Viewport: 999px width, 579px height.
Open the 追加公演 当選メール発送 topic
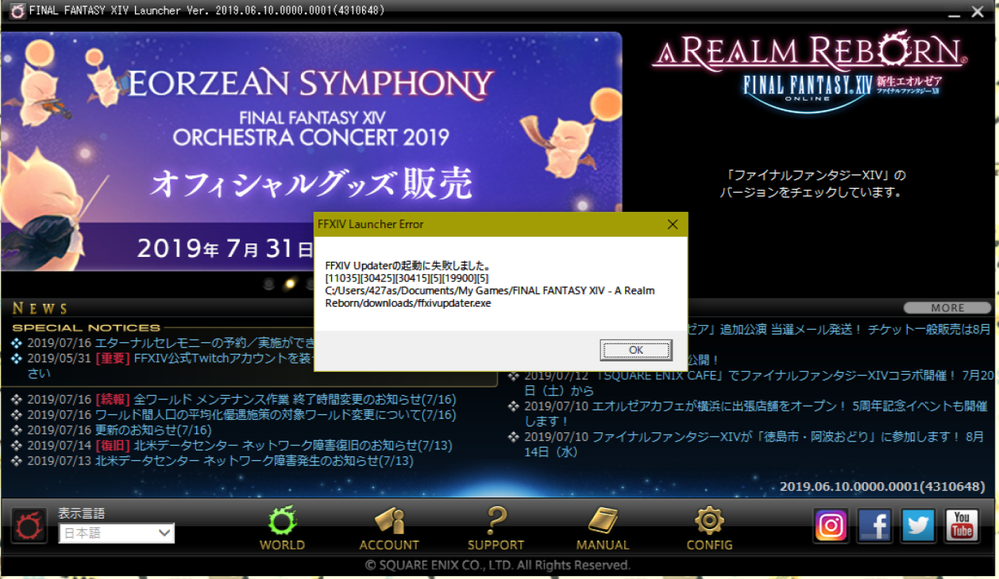pyautogui.click(x=841, y=329)
